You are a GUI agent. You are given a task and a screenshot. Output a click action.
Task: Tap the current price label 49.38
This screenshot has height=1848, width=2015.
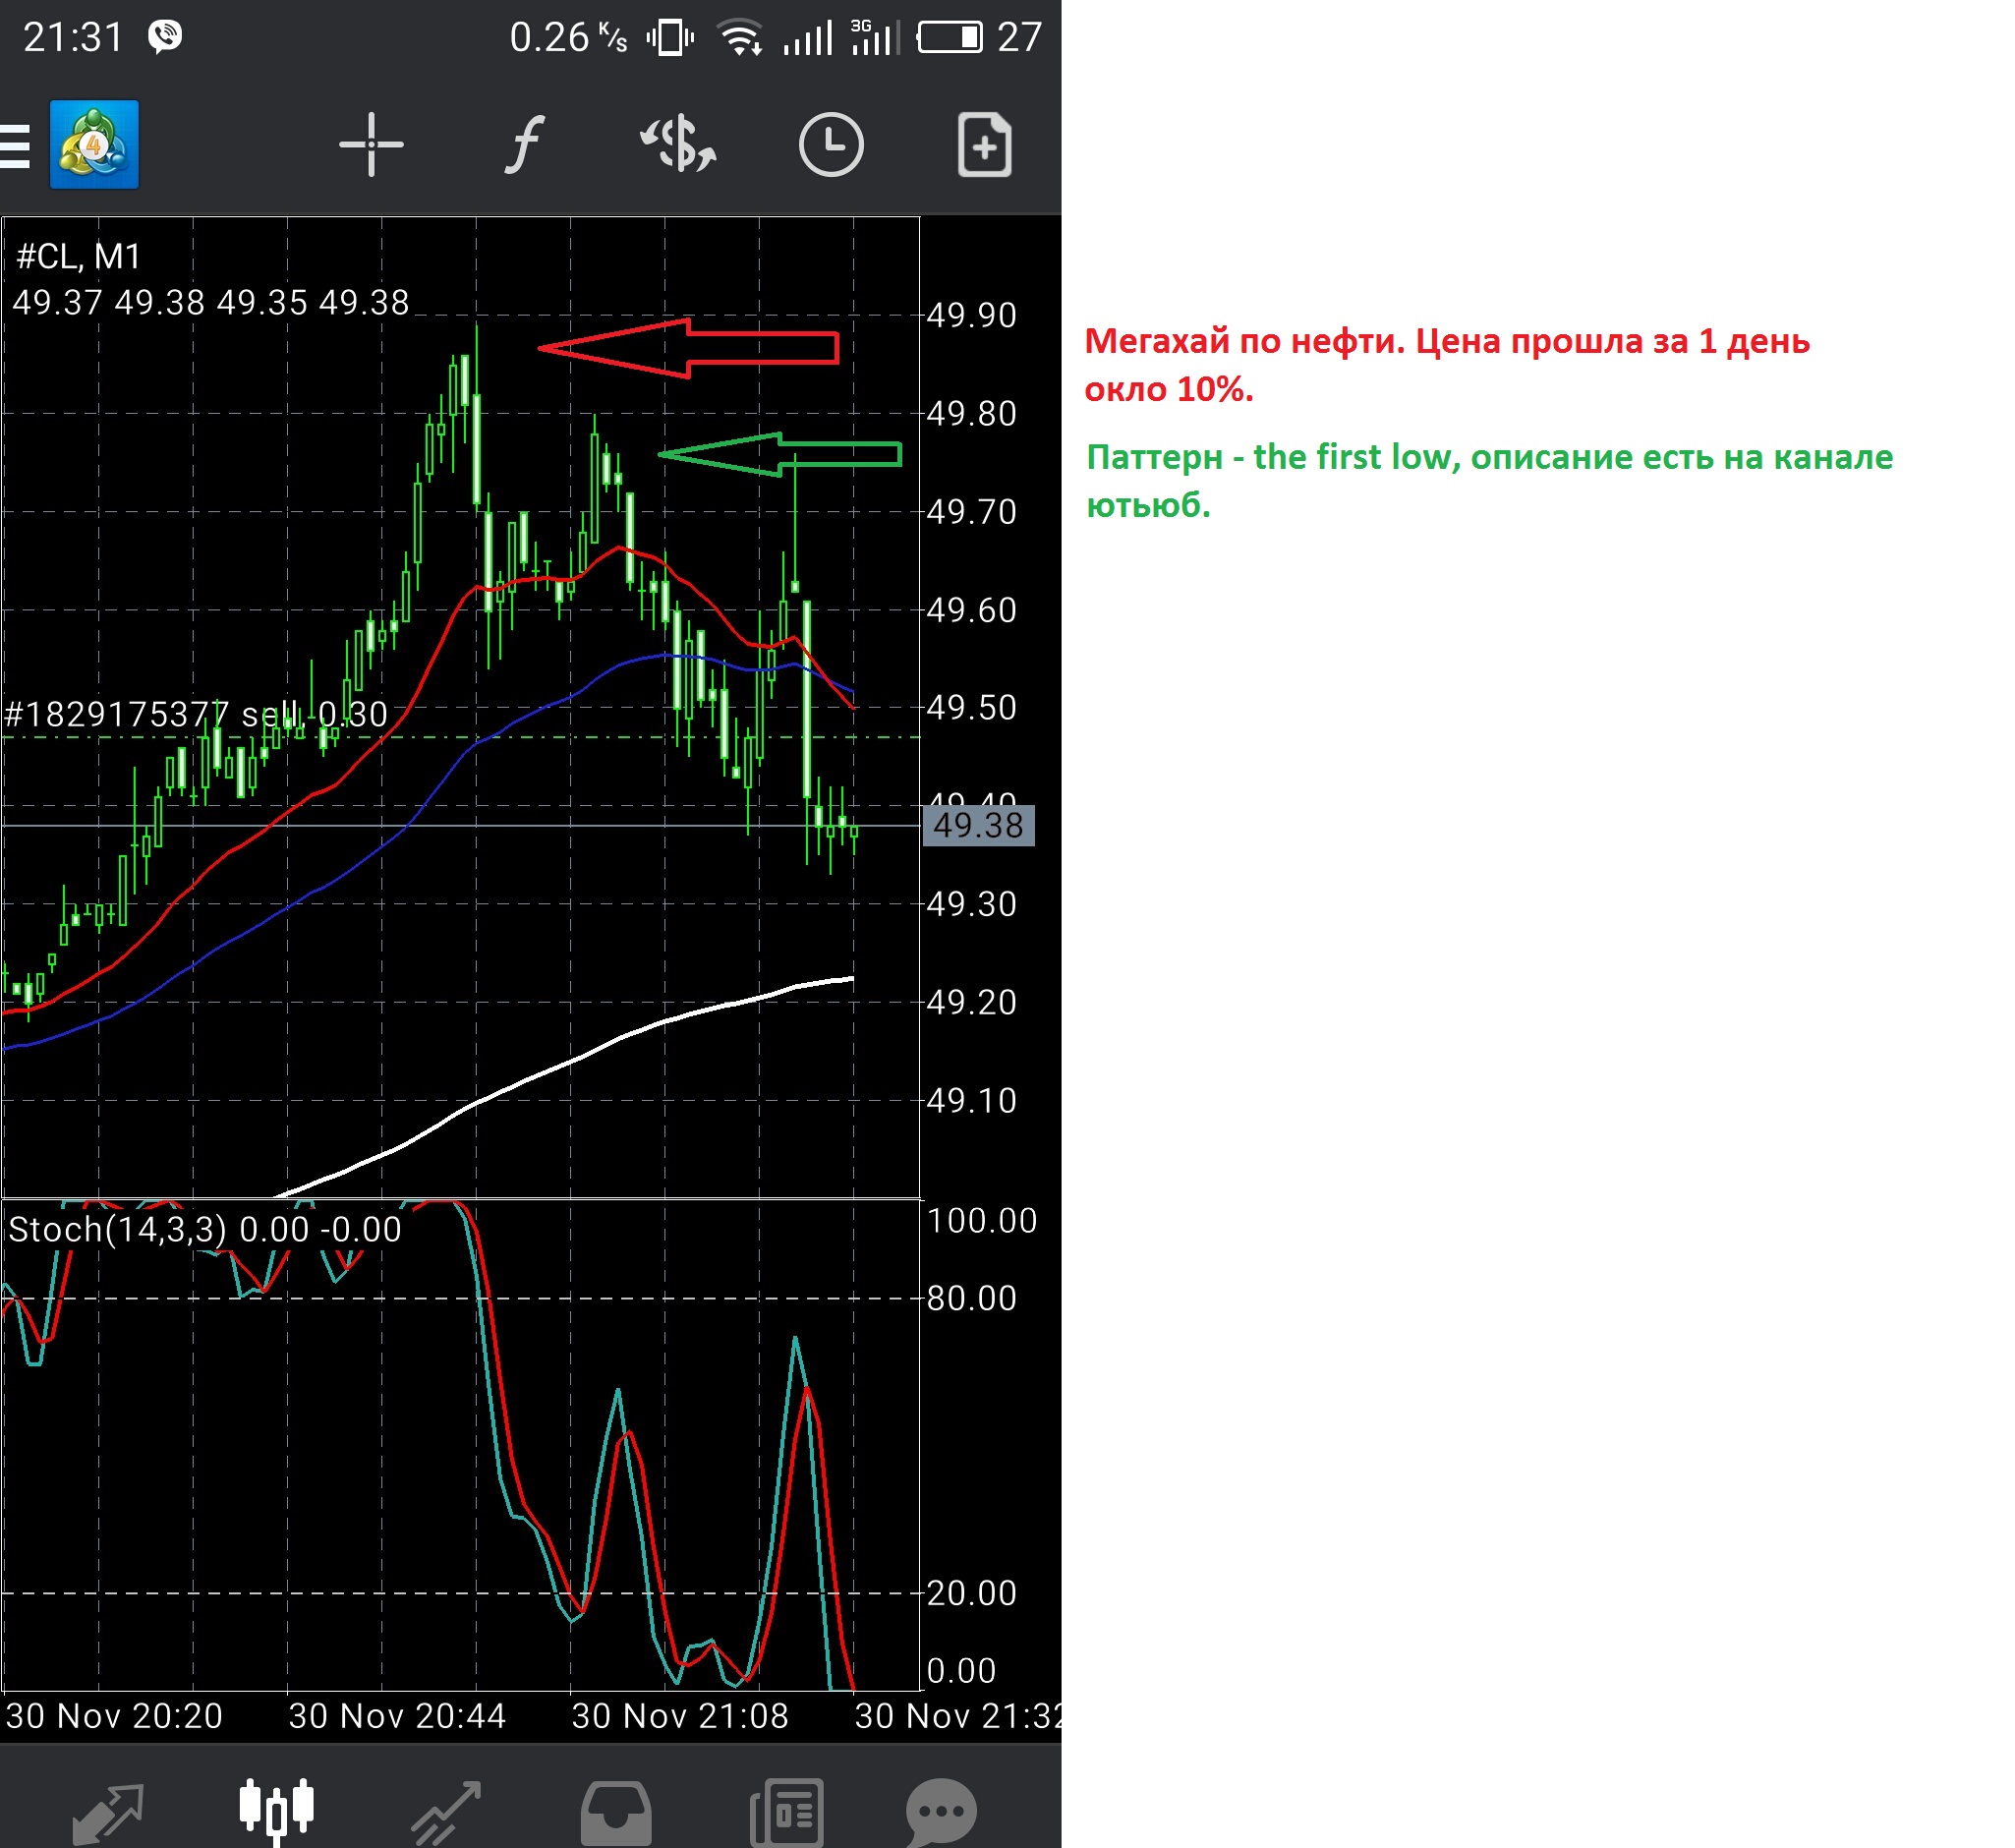tap(978, 826)
